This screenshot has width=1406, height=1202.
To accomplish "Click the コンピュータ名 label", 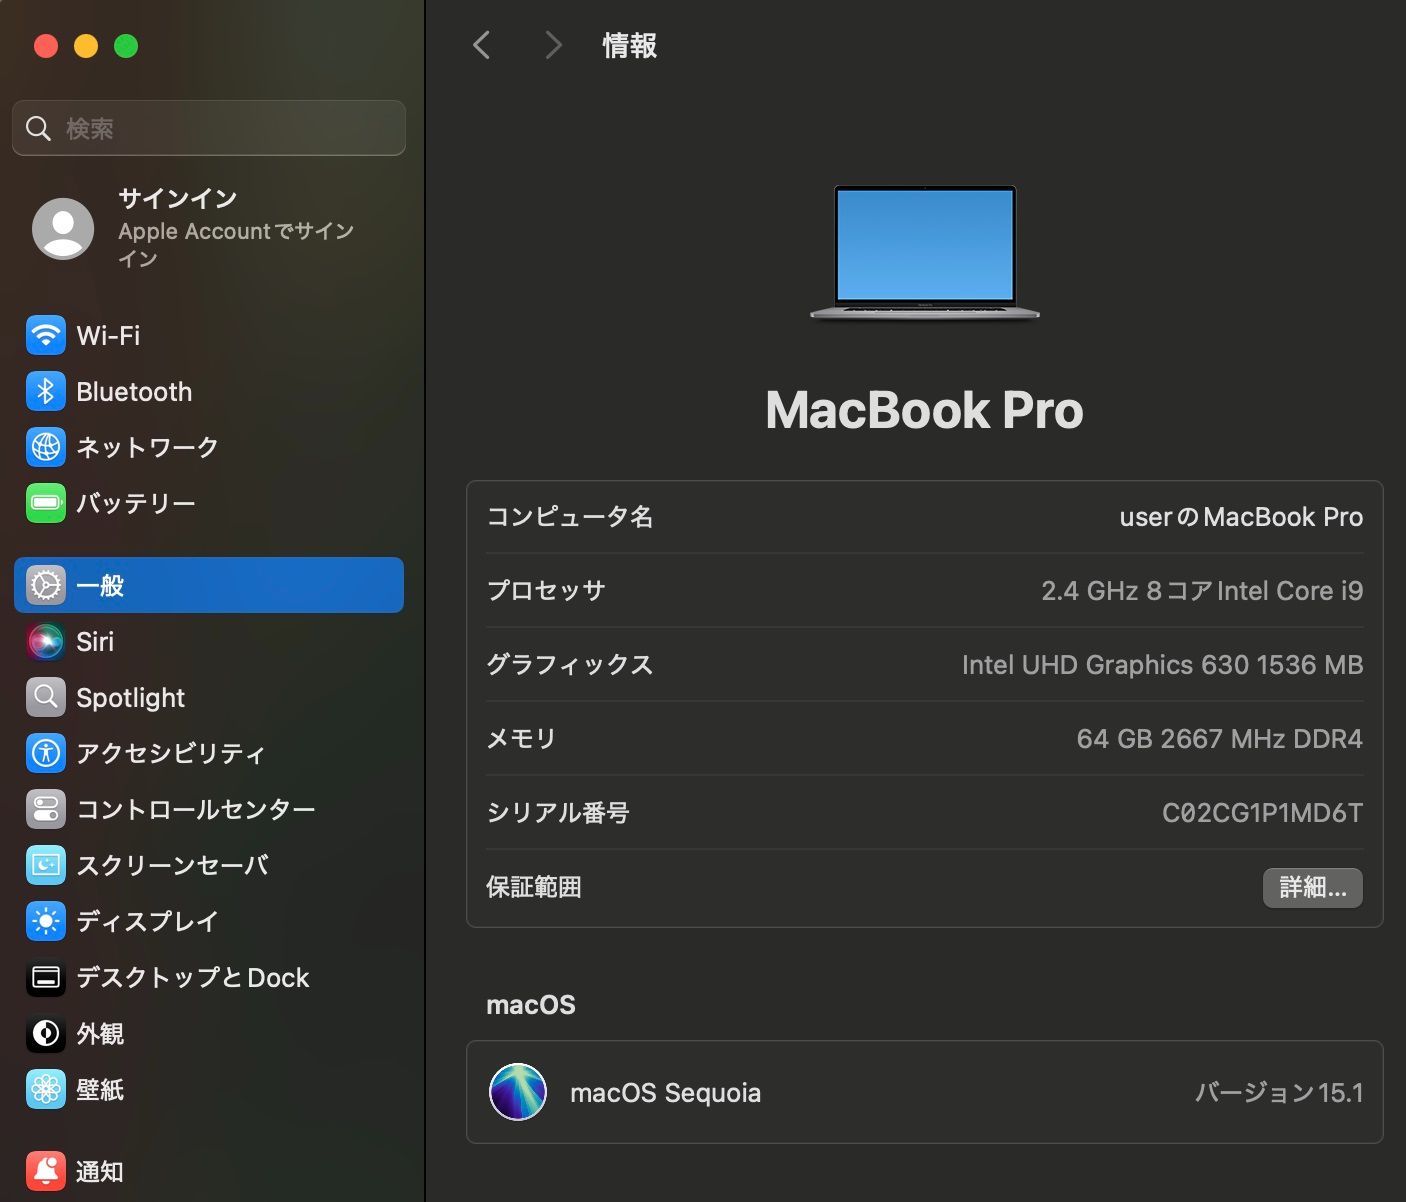I will pos(570,517).
